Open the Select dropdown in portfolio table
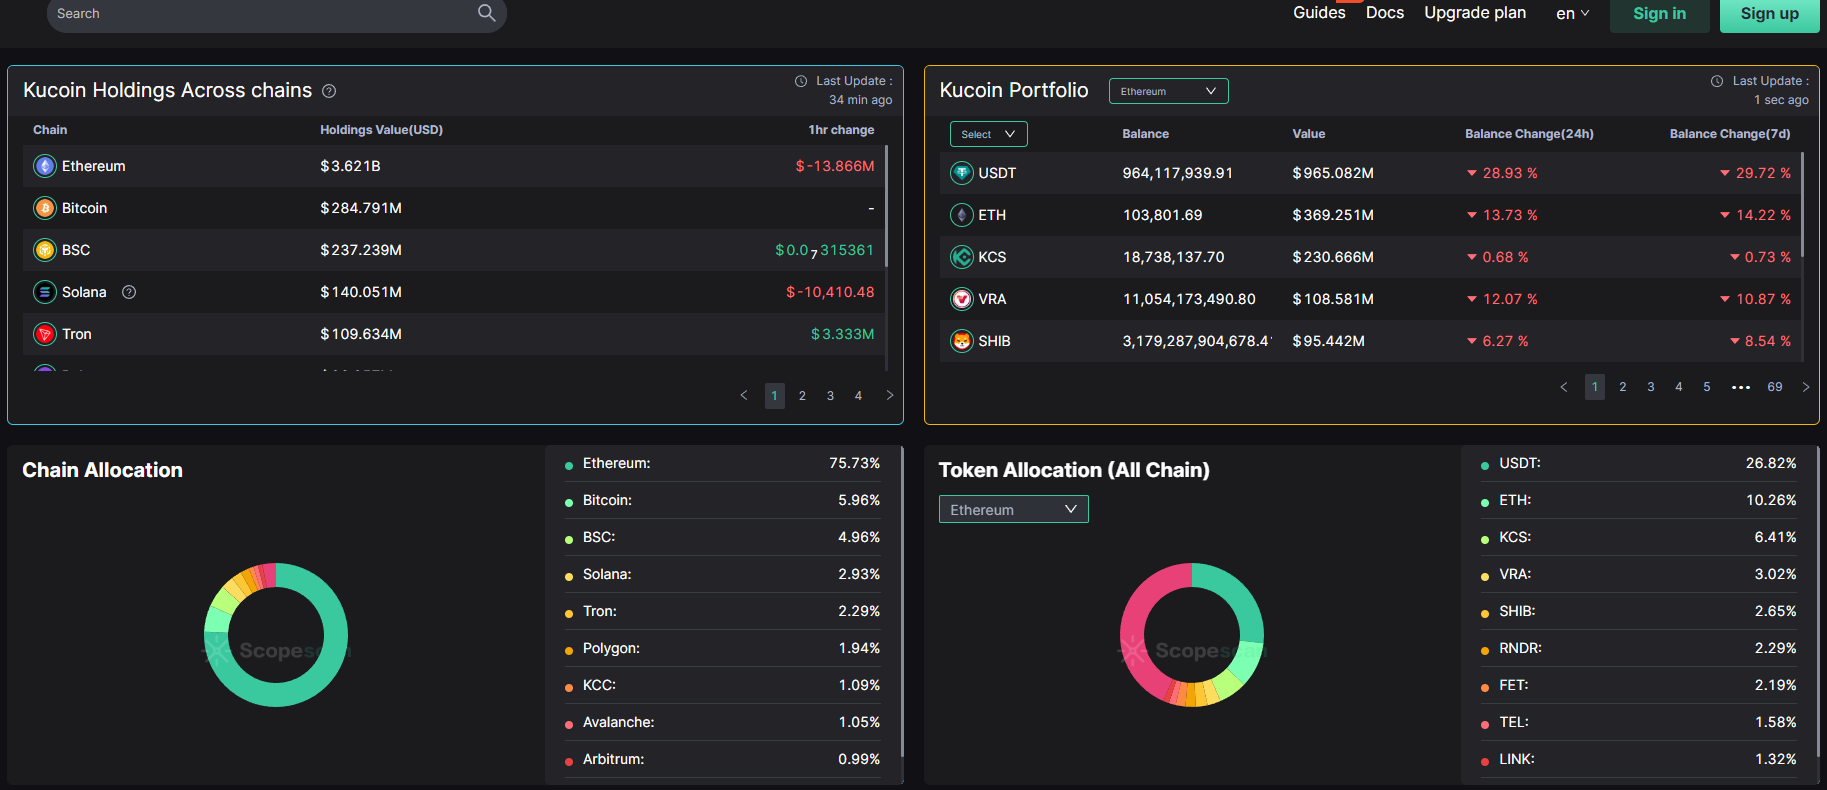The image size is (1827, 790). coord(988,134)
